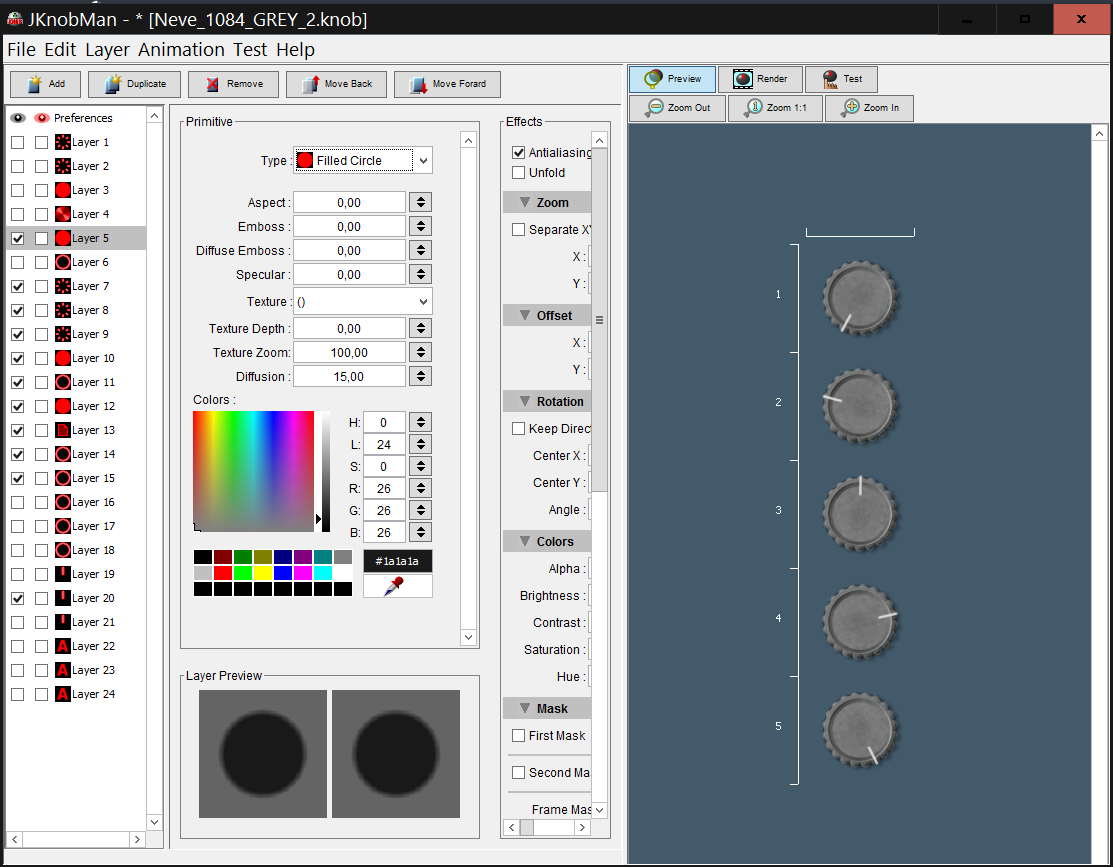Click the Emboss value field
1113x867 pixels.
tap(349, 227)
